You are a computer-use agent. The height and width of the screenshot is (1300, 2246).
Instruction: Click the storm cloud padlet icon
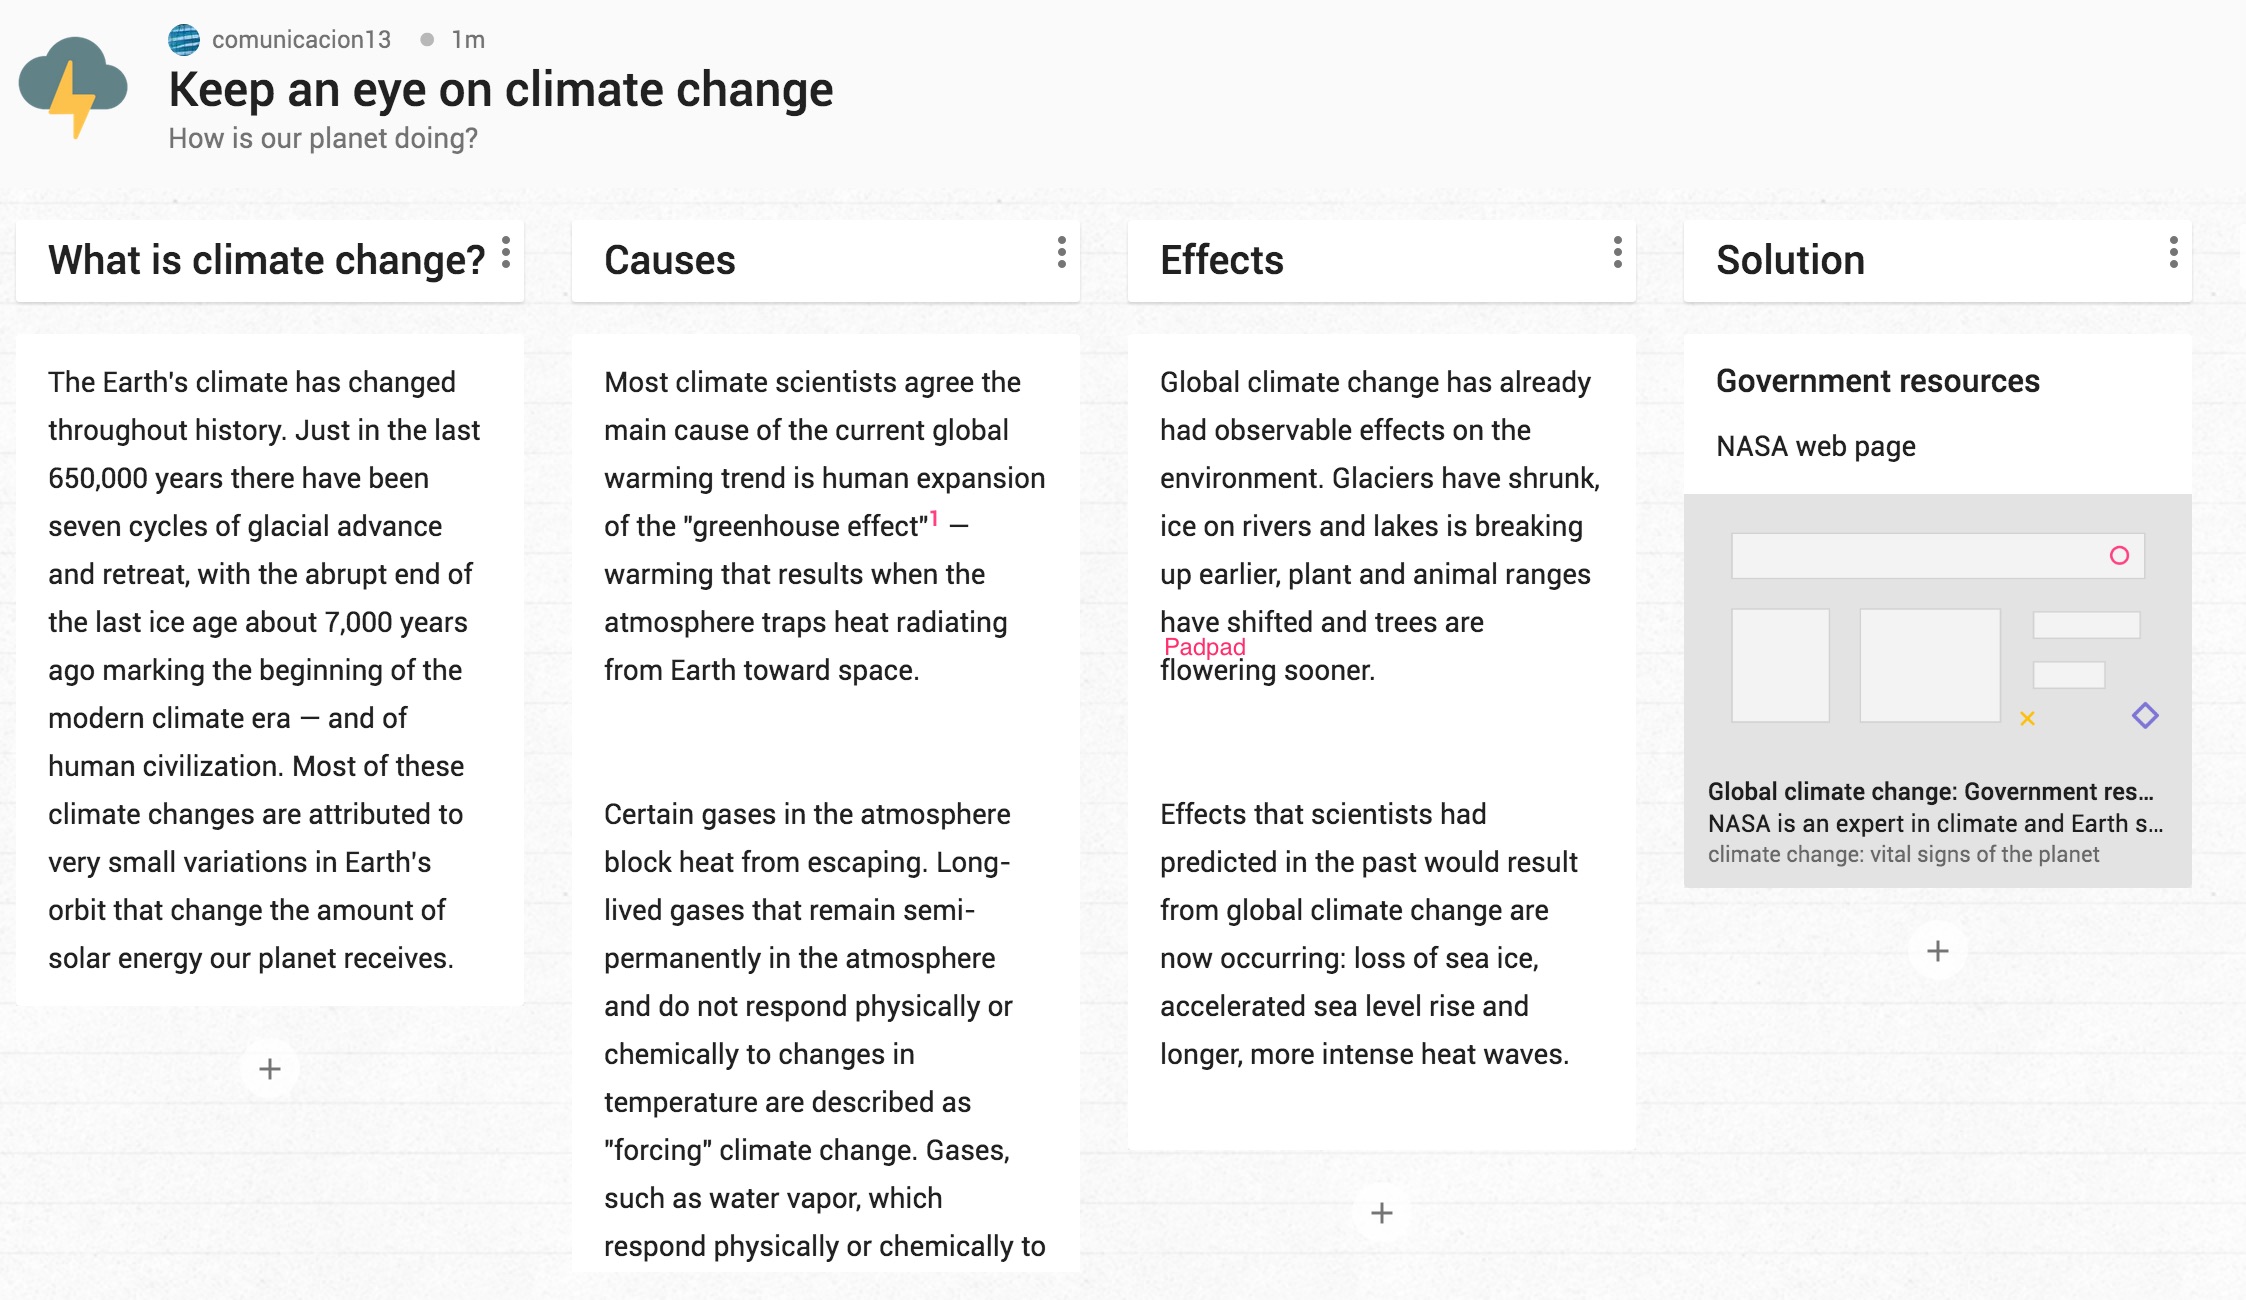click(73, 87)
